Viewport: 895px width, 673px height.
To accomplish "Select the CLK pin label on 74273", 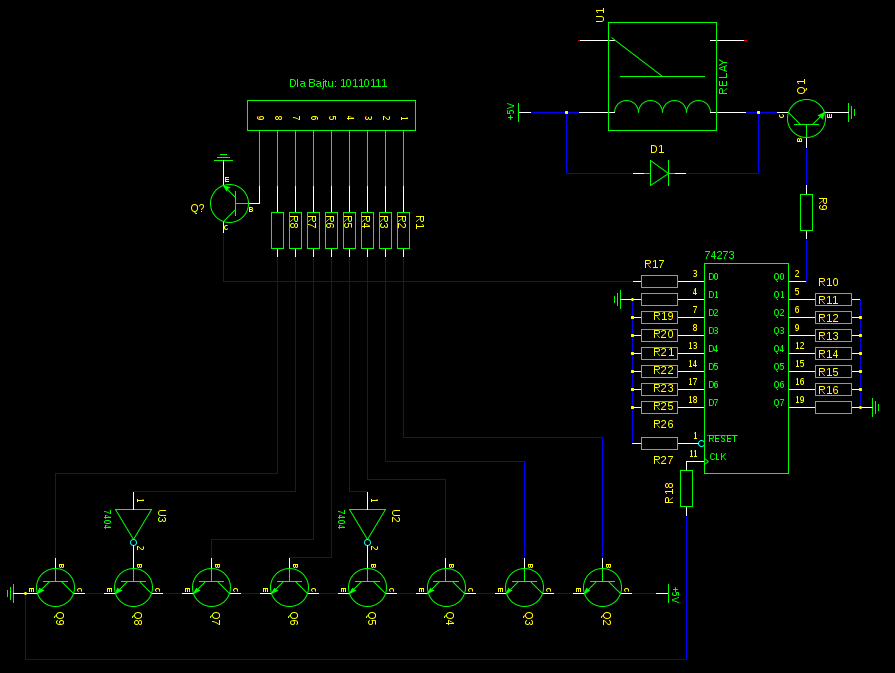I will click(718, 457).
